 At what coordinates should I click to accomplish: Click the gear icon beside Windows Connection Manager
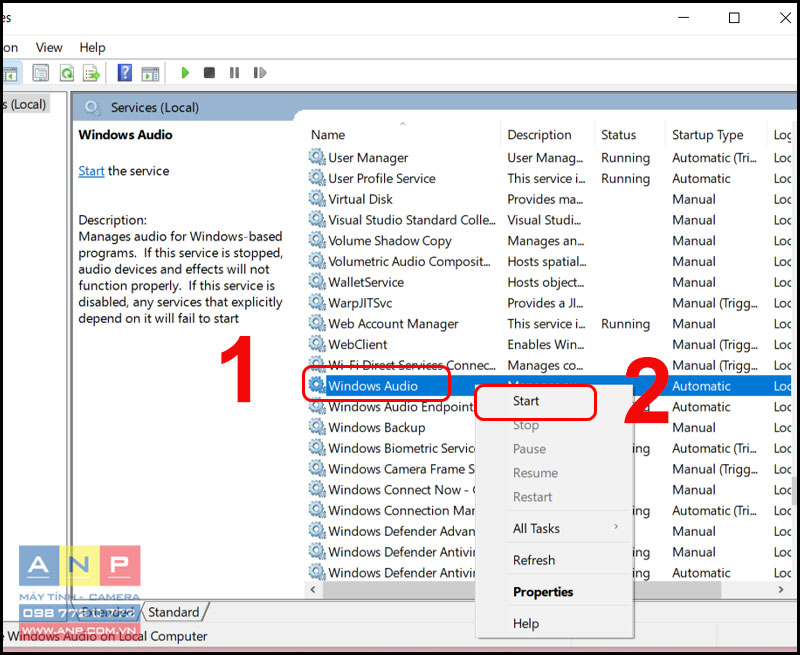[x=317, y=510]
